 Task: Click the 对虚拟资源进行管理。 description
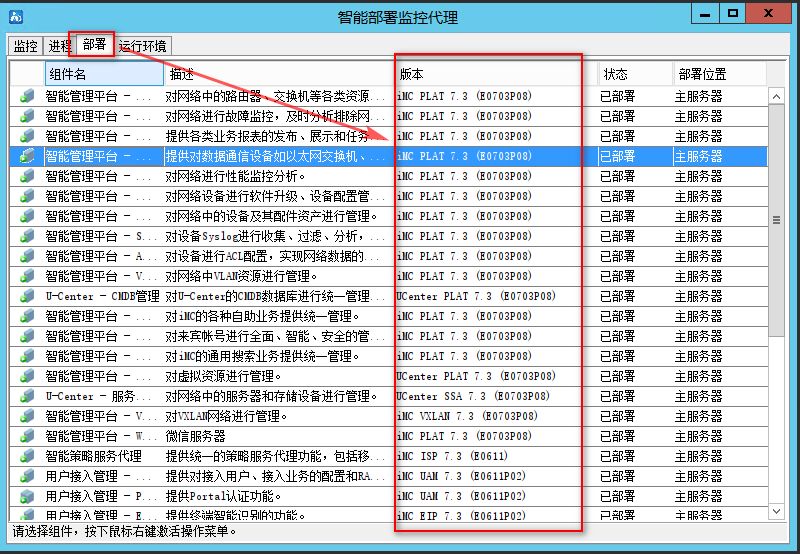coord(223,376)
